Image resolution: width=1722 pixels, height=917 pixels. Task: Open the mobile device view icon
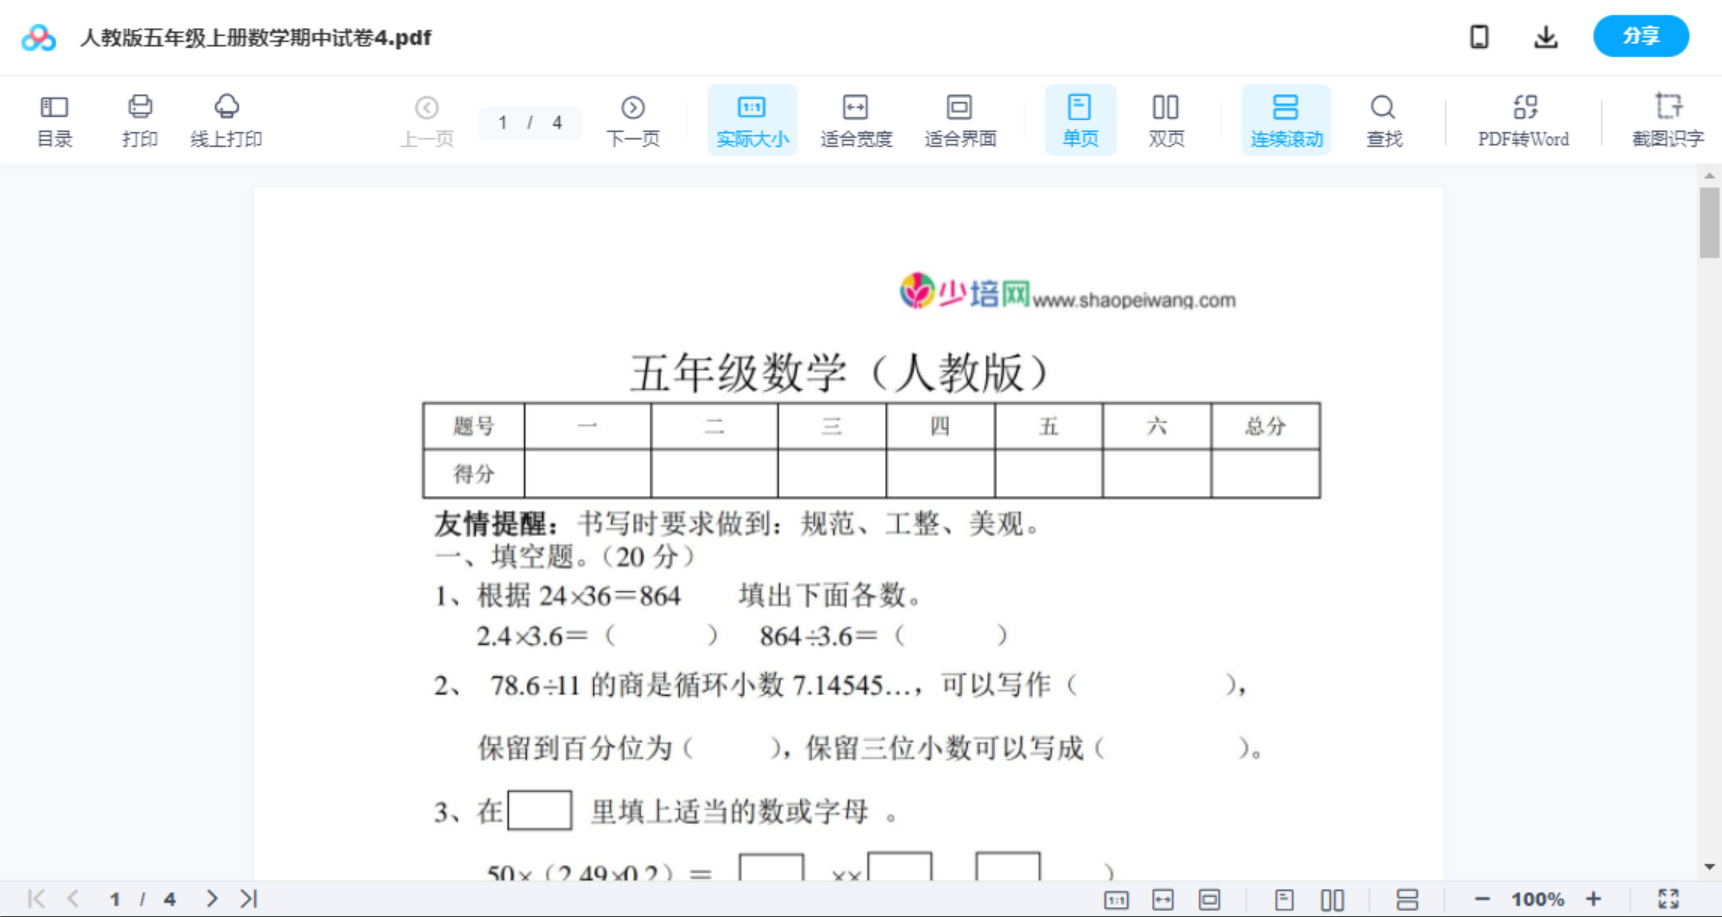[x=1479, y=37]
